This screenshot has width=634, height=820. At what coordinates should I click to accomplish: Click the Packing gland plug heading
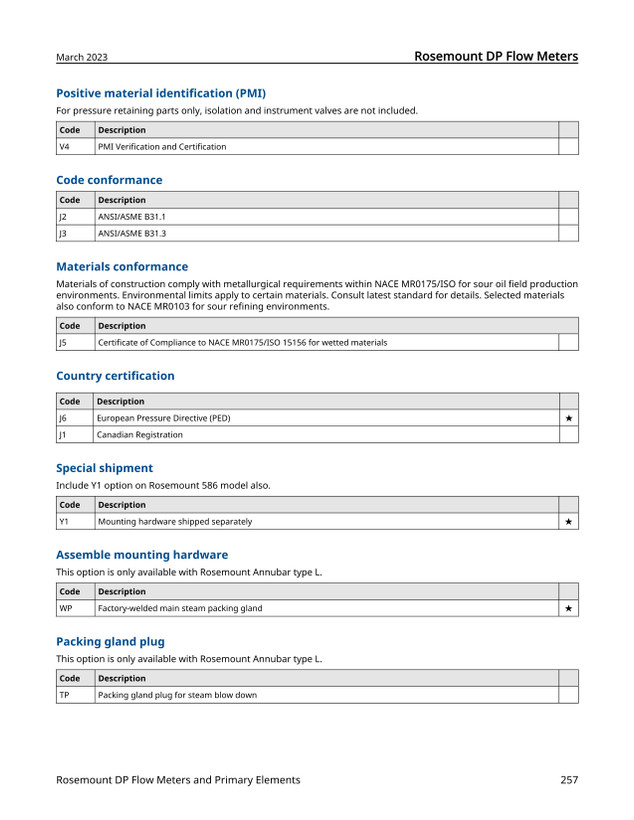[x=110, y=642]
